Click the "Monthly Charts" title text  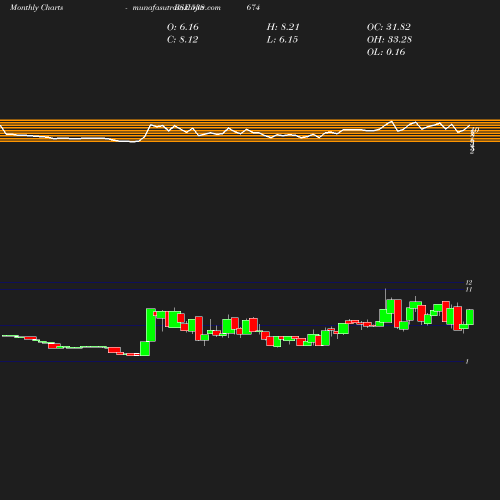[x=36, y=7]
